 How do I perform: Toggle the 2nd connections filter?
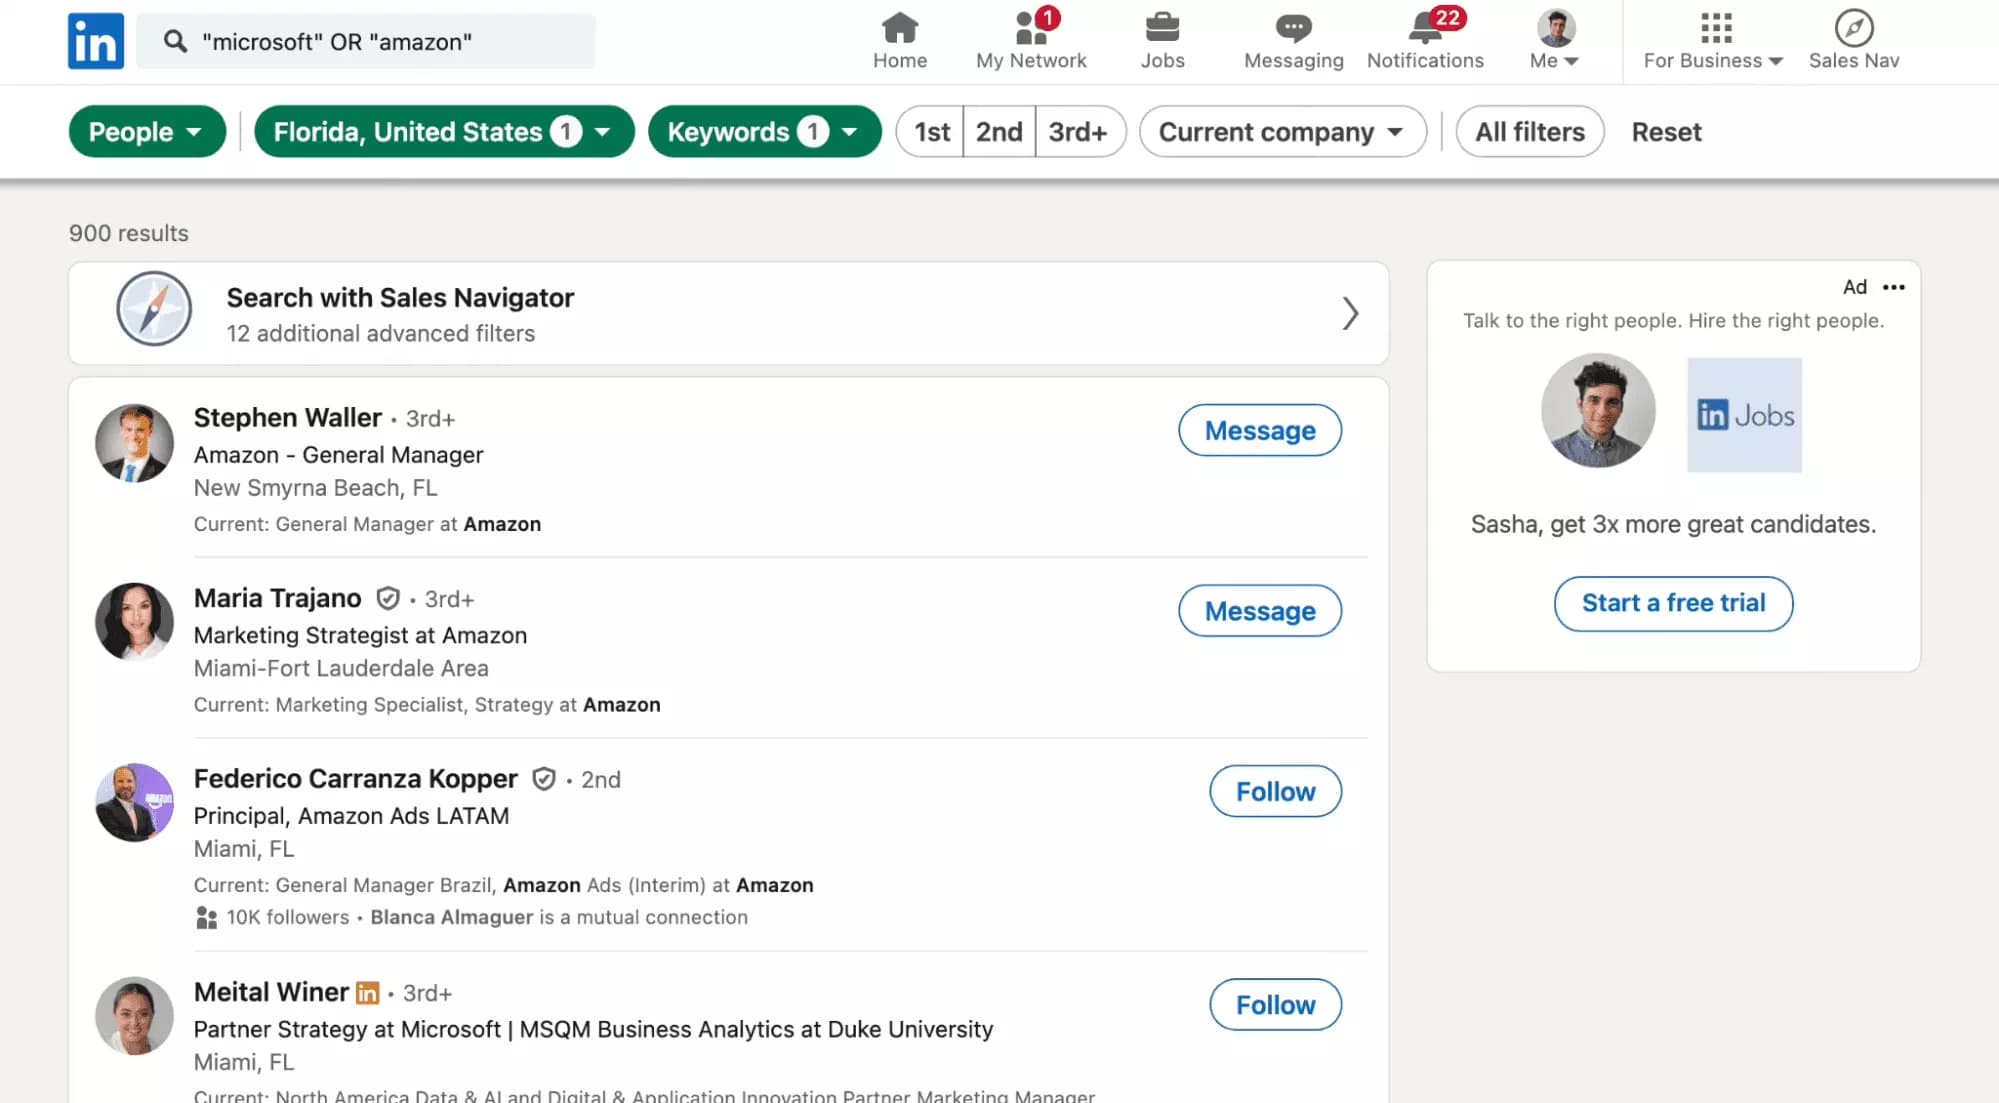tap(999, 132)
